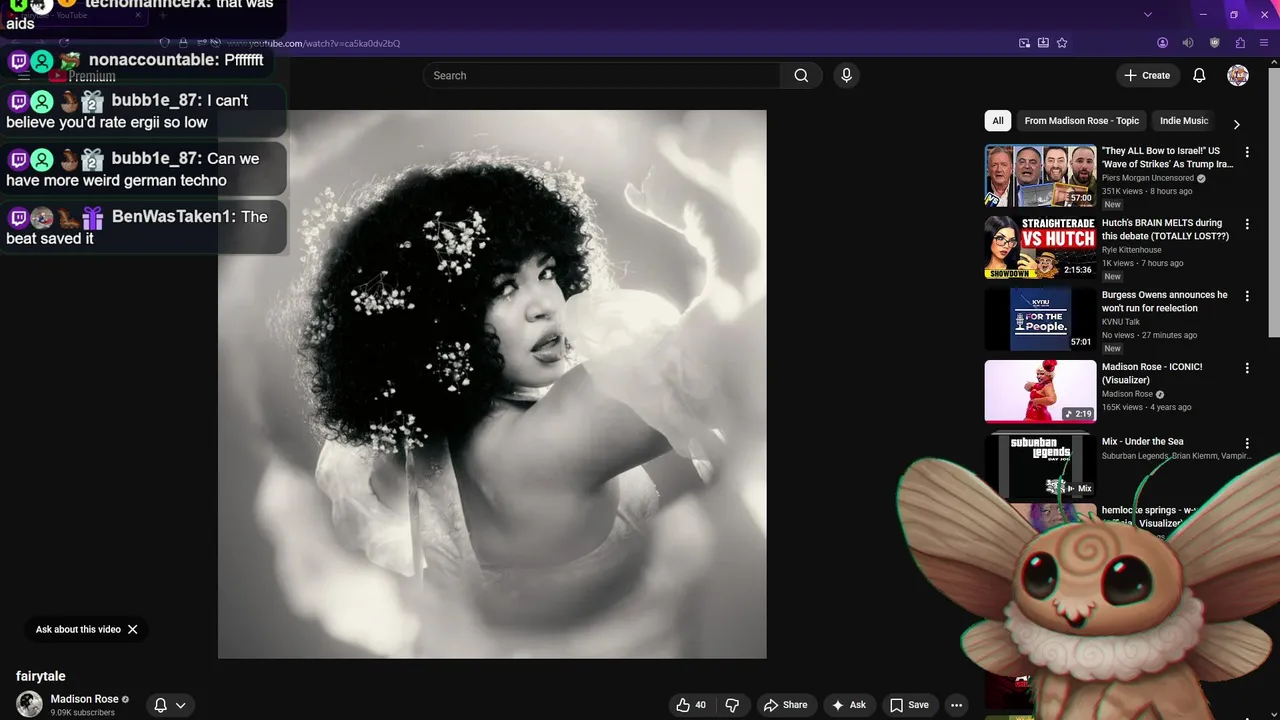Bookmark this page with the star icon
The width and height of the screenshot is (1280, 720).
click(x=1062, y=43)
